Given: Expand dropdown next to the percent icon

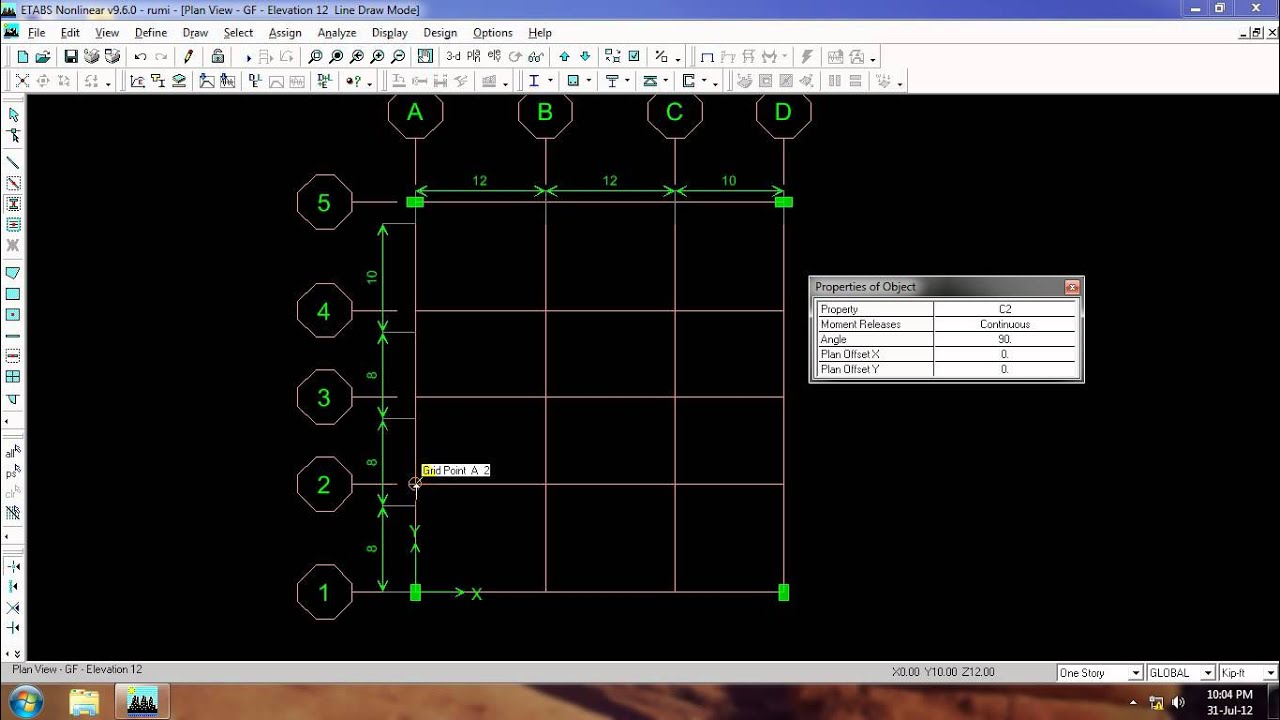Looking at the screenshot, I should pyautogui.click(x=677, y=58).
